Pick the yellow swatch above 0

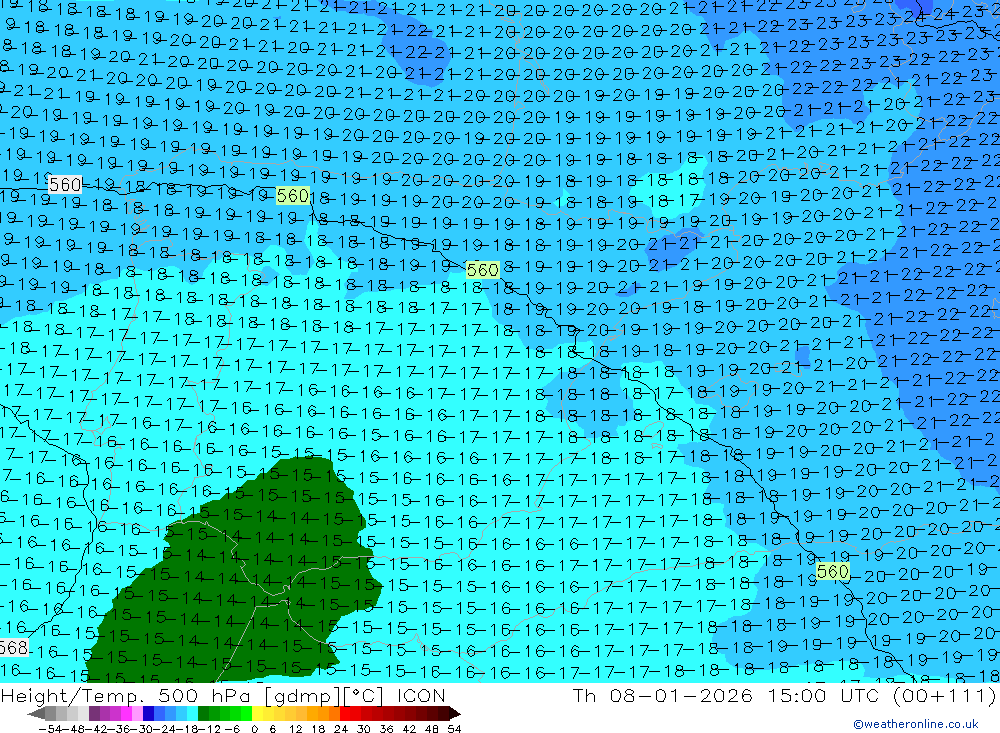pyautogui.click(x=257, y=714)
